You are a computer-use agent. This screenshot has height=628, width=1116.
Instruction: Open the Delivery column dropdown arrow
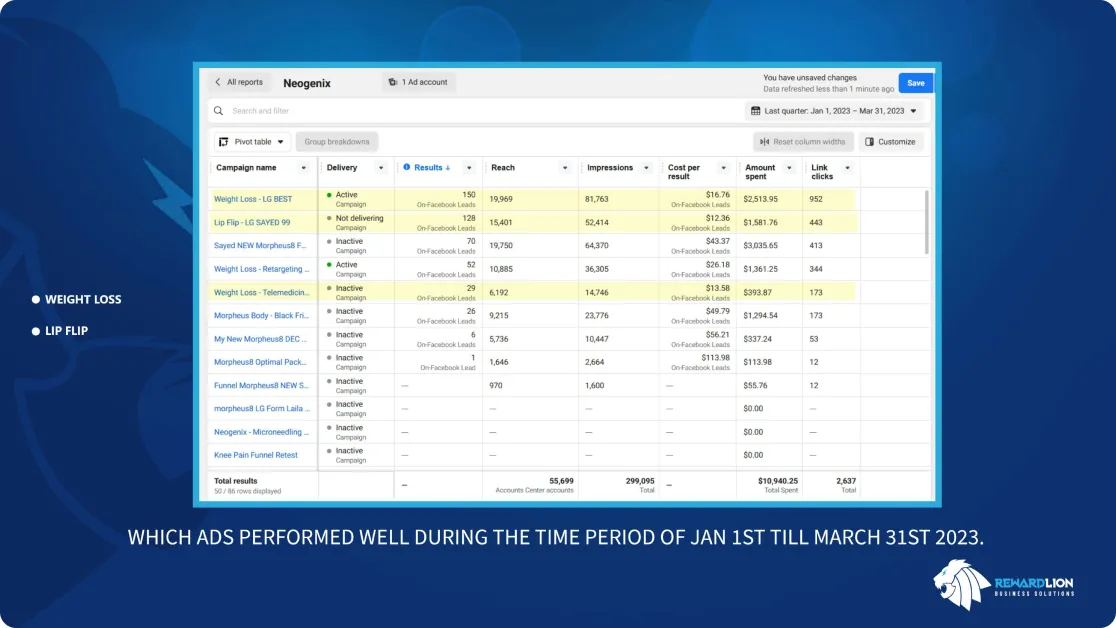[380, 168]
